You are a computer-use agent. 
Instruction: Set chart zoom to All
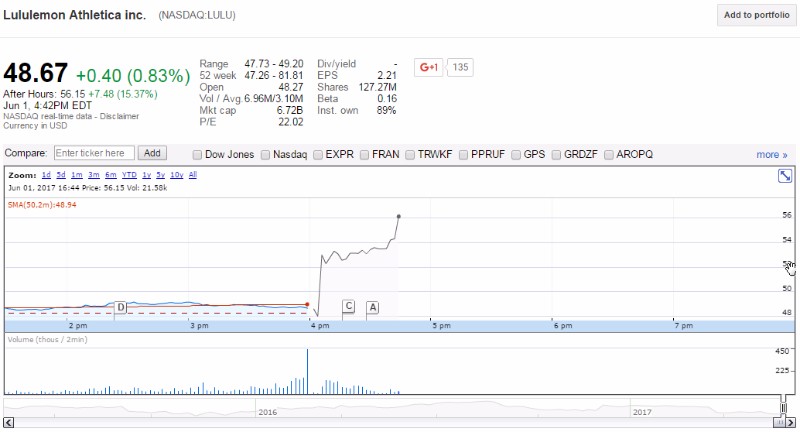[x=193, y=175]
